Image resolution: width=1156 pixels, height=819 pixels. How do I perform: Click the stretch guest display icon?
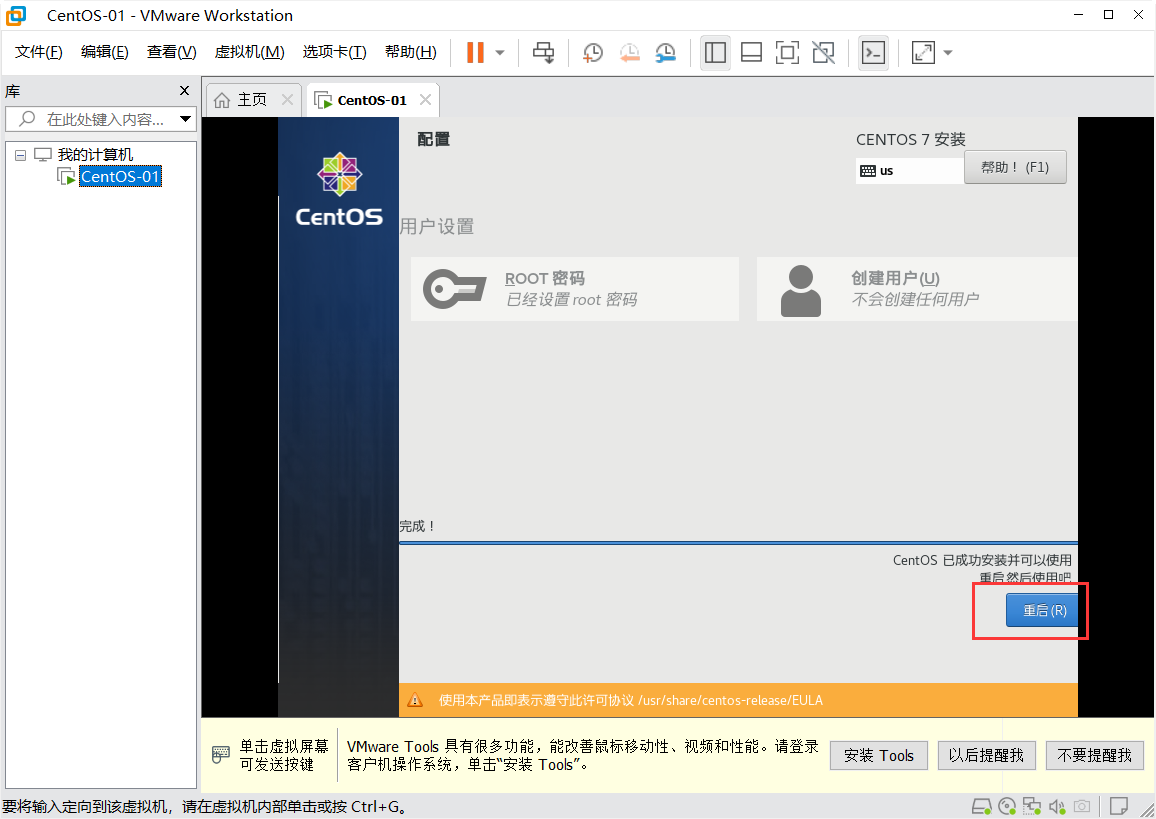923,52
